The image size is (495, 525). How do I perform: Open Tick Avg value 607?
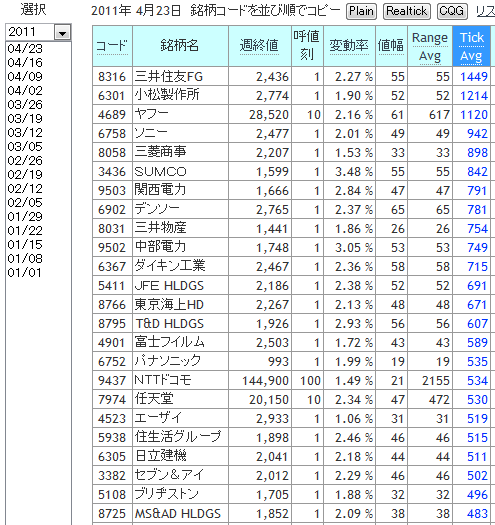(477, 324)
